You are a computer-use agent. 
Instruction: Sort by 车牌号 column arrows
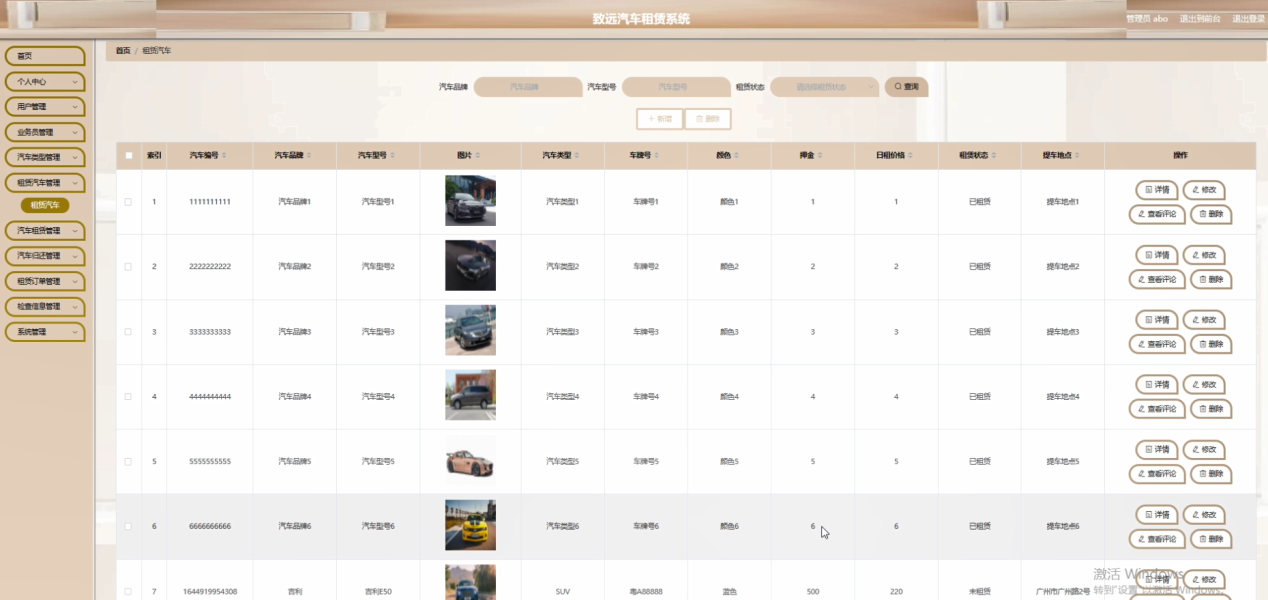[x=658, y=156]
